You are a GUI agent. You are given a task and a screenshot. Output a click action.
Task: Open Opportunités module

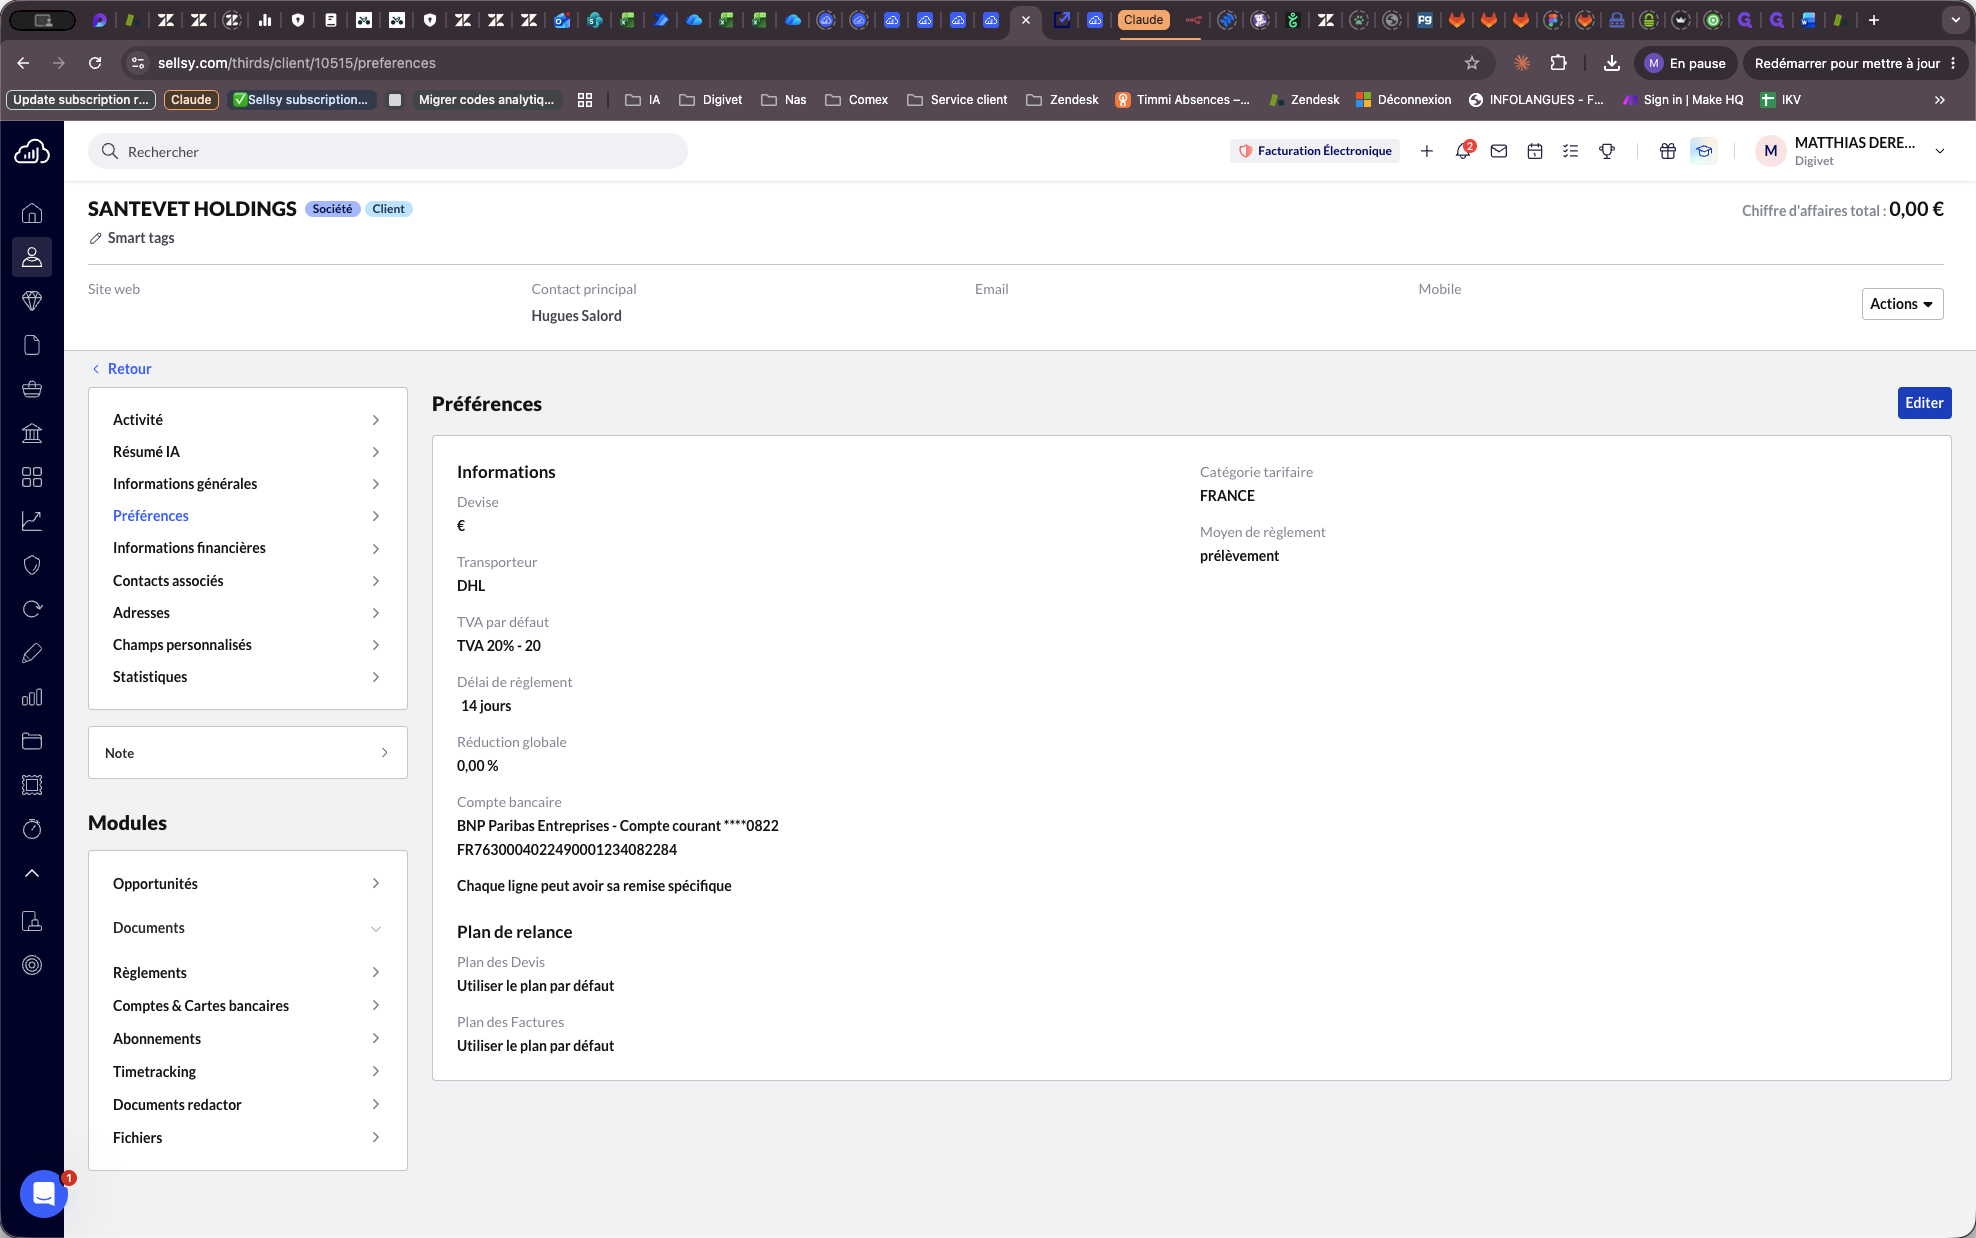[x=247, y=884]
